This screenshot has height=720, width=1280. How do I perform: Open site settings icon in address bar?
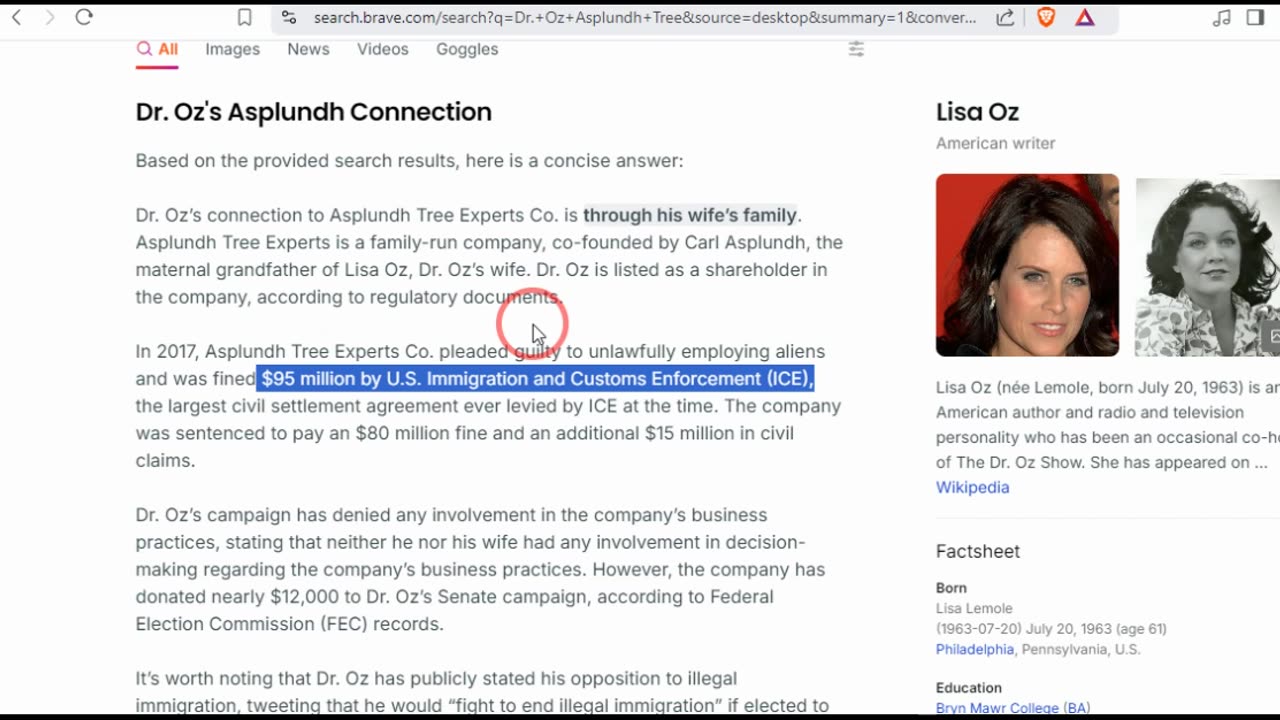pyautogui.click(x=289, y=17)
